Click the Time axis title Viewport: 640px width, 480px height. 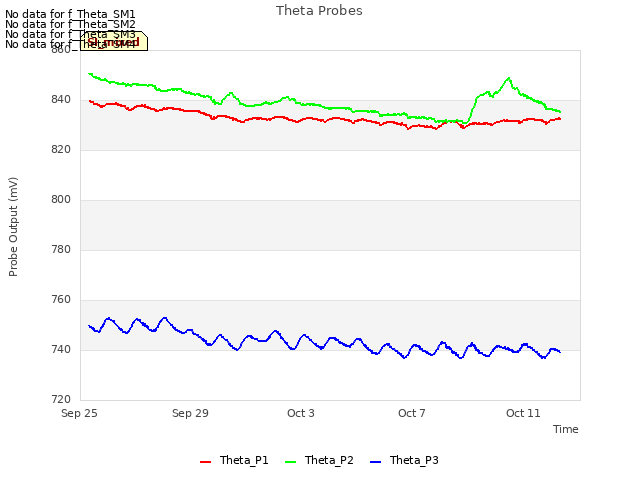(x=566, y=429)
